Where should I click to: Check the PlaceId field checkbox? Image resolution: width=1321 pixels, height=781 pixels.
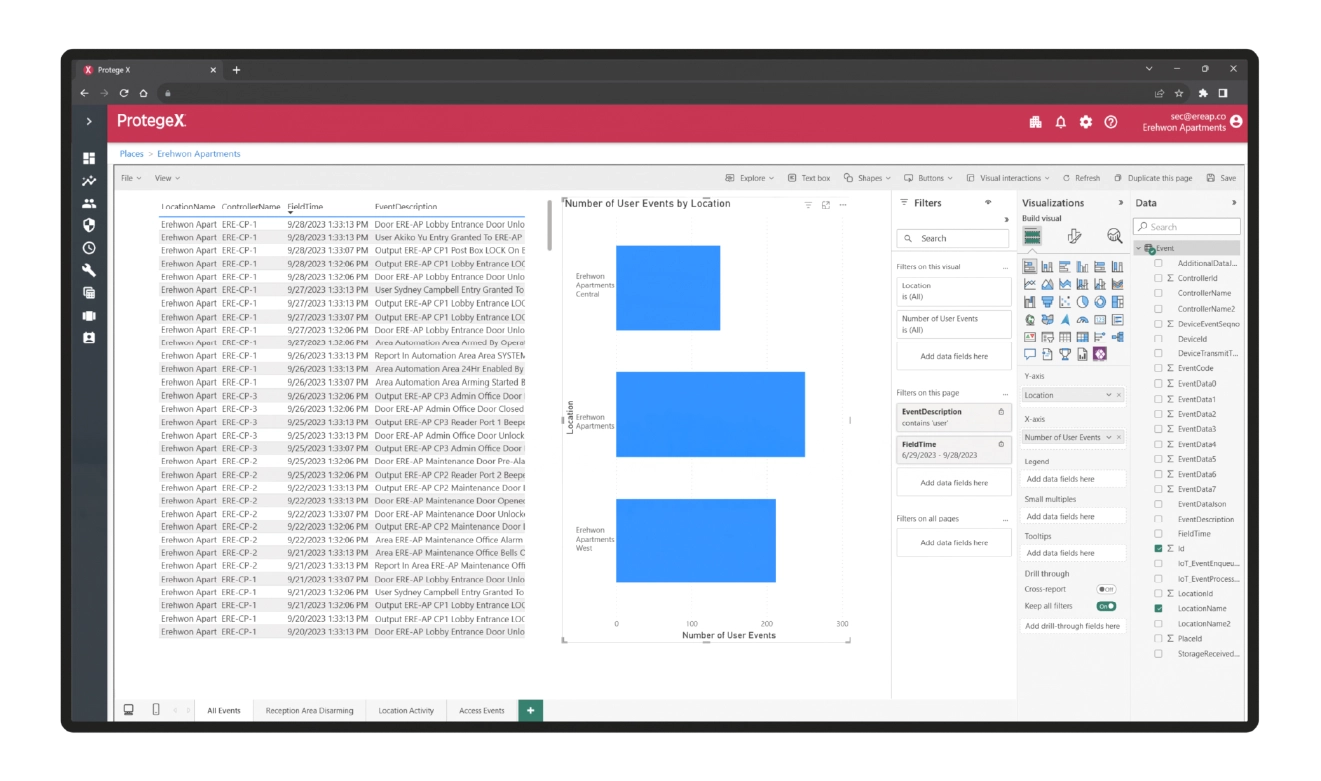tap(1158, 638)
